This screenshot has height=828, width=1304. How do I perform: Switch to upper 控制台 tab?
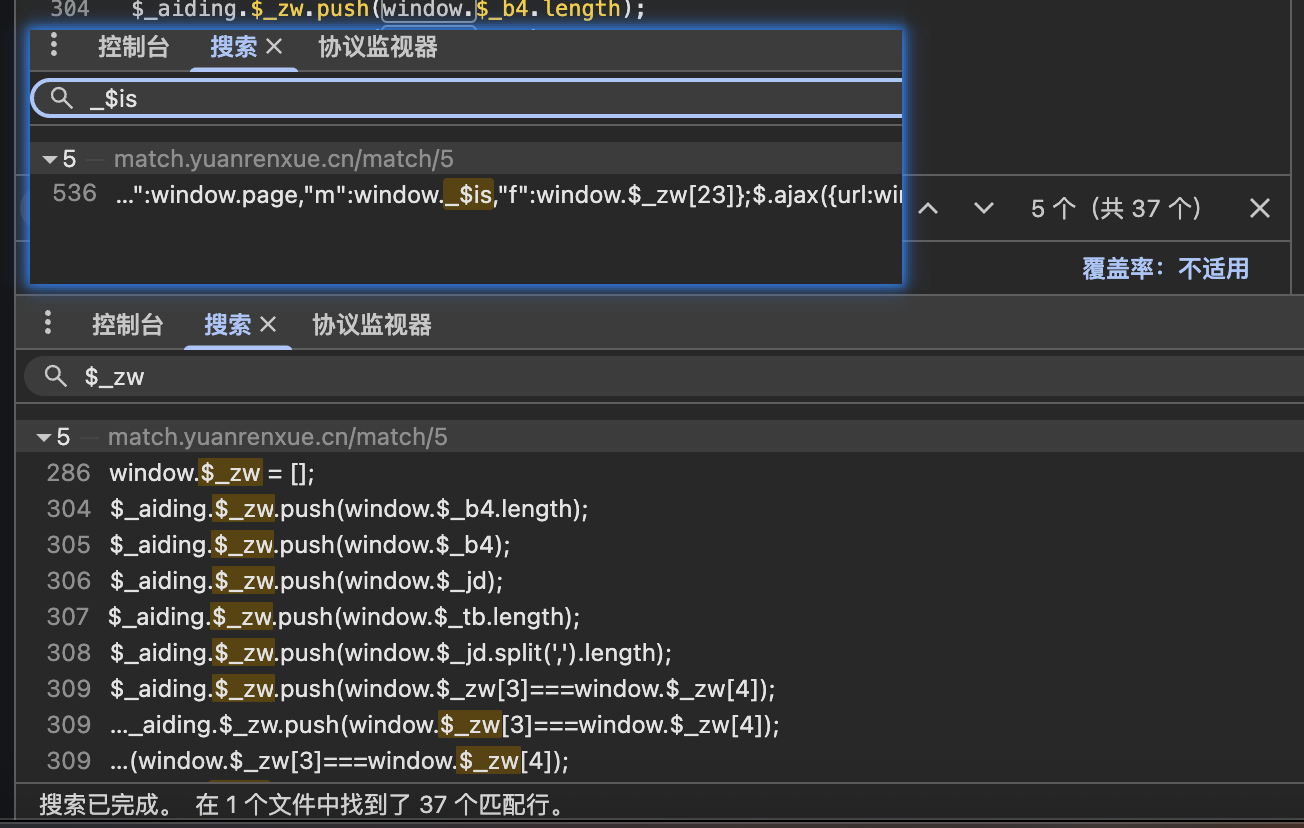(133, 47)
